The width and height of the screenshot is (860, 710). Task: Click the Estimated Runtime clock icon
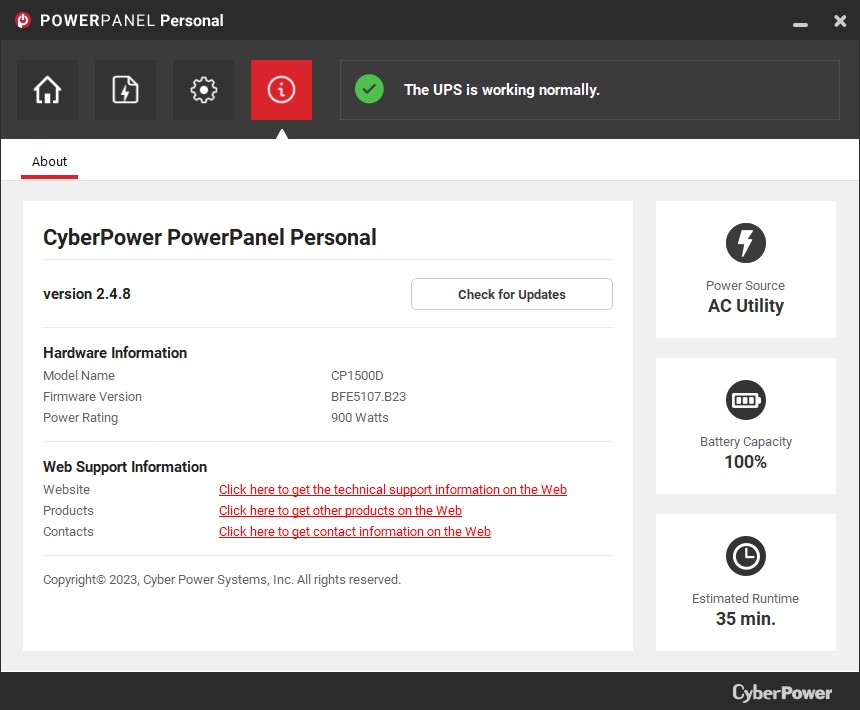(745, 556)
